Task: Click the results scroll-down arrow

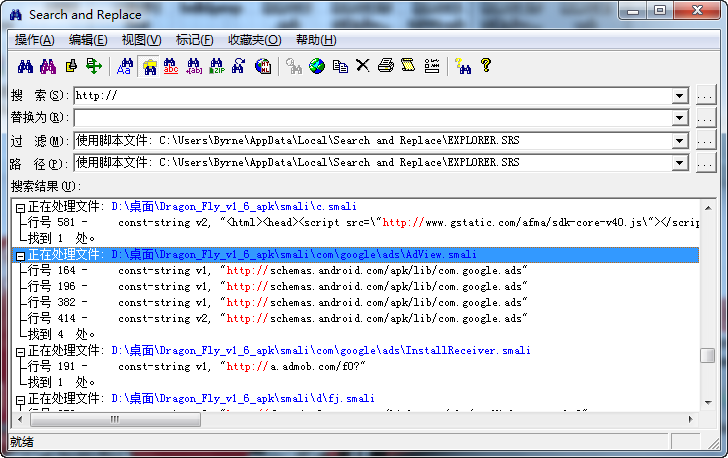Action: 708,403
